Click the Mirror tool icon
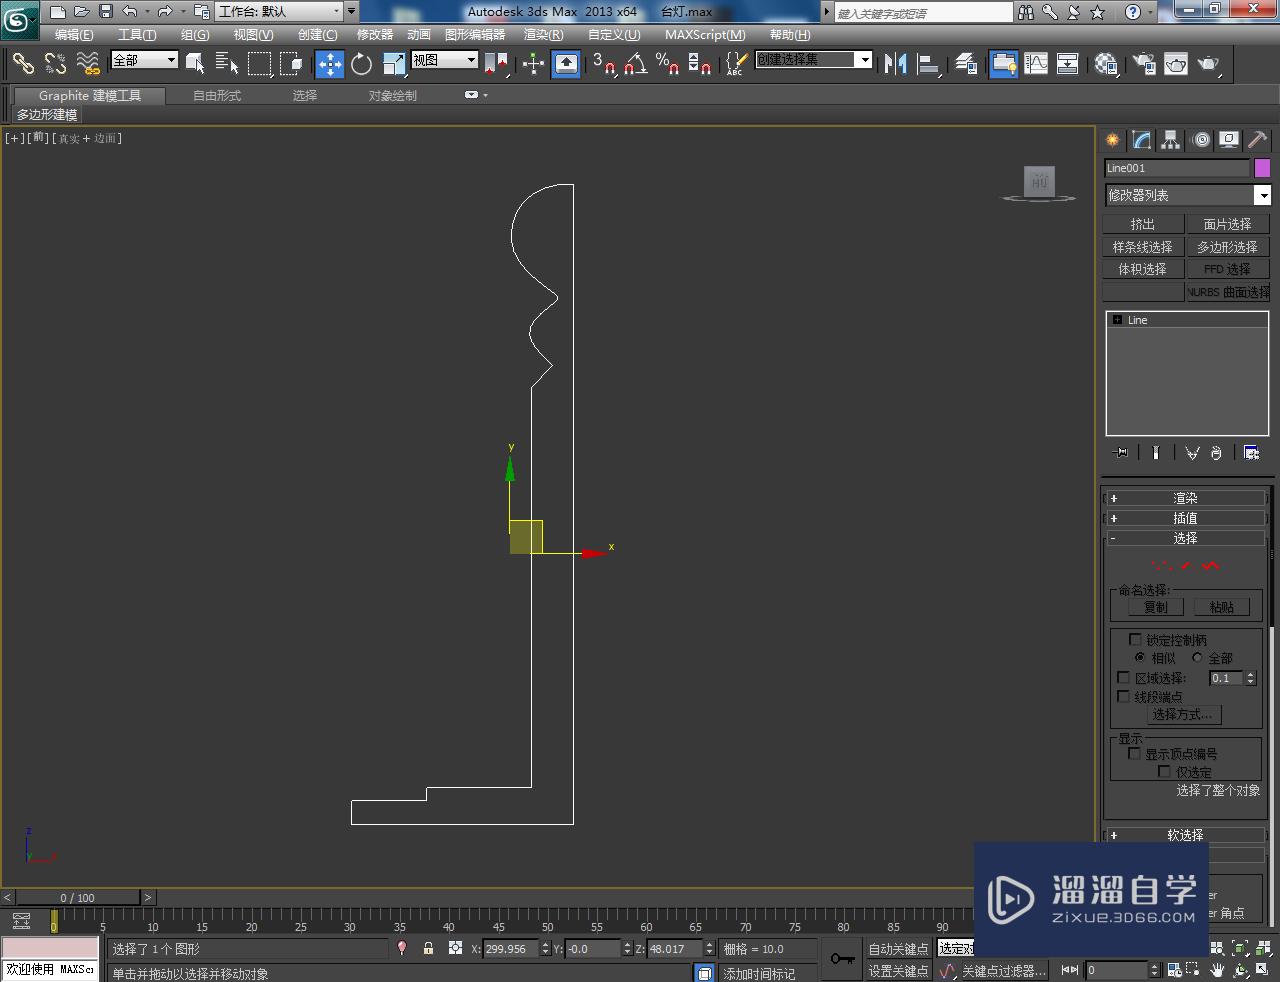Image resolution: width=1280 pixels, height=982 pixels. (896, 64)
